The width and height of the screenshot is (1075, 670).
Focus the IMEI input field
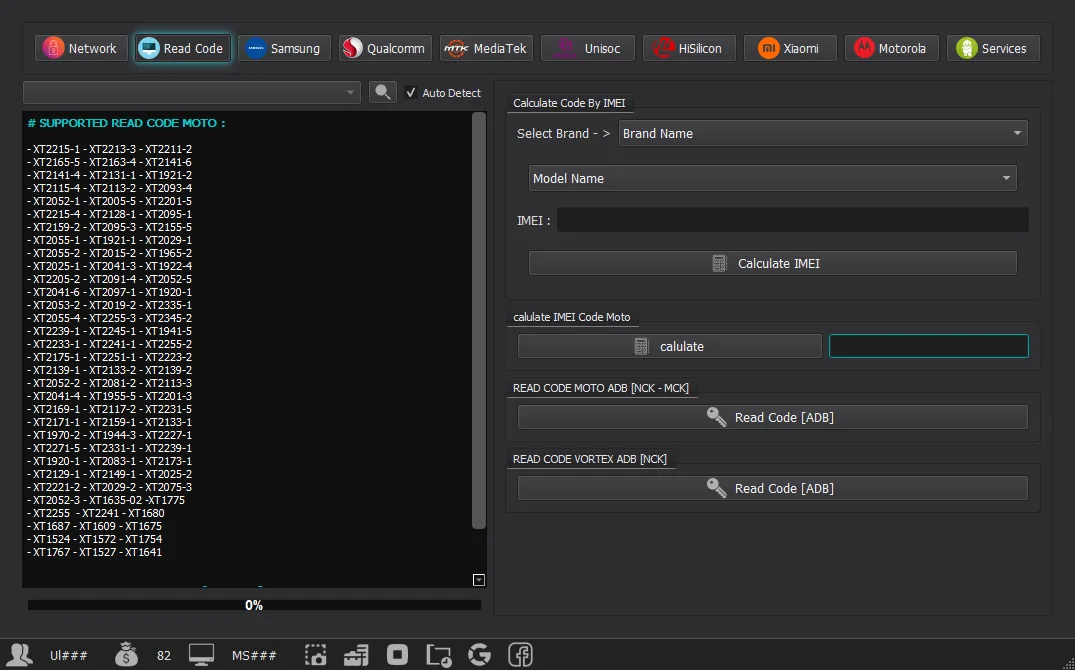(793, 220)
